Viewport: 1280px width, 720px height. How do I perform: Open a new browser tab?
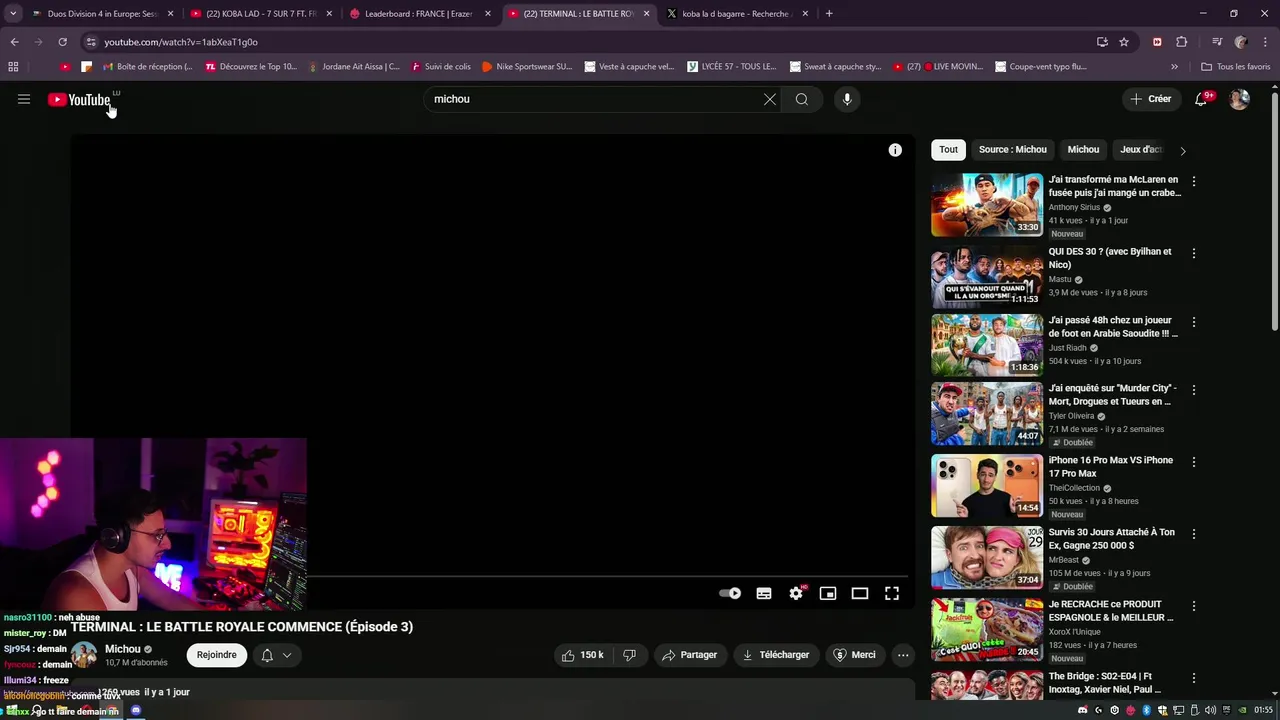[829, 14]
